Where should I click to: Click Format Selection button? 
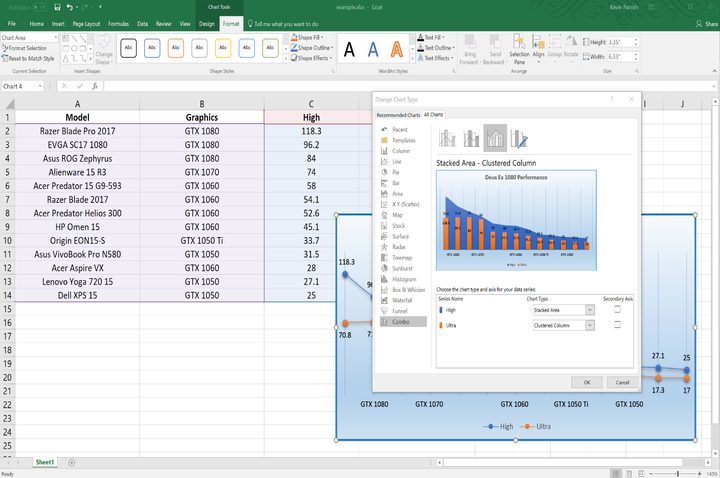point(24,48)
